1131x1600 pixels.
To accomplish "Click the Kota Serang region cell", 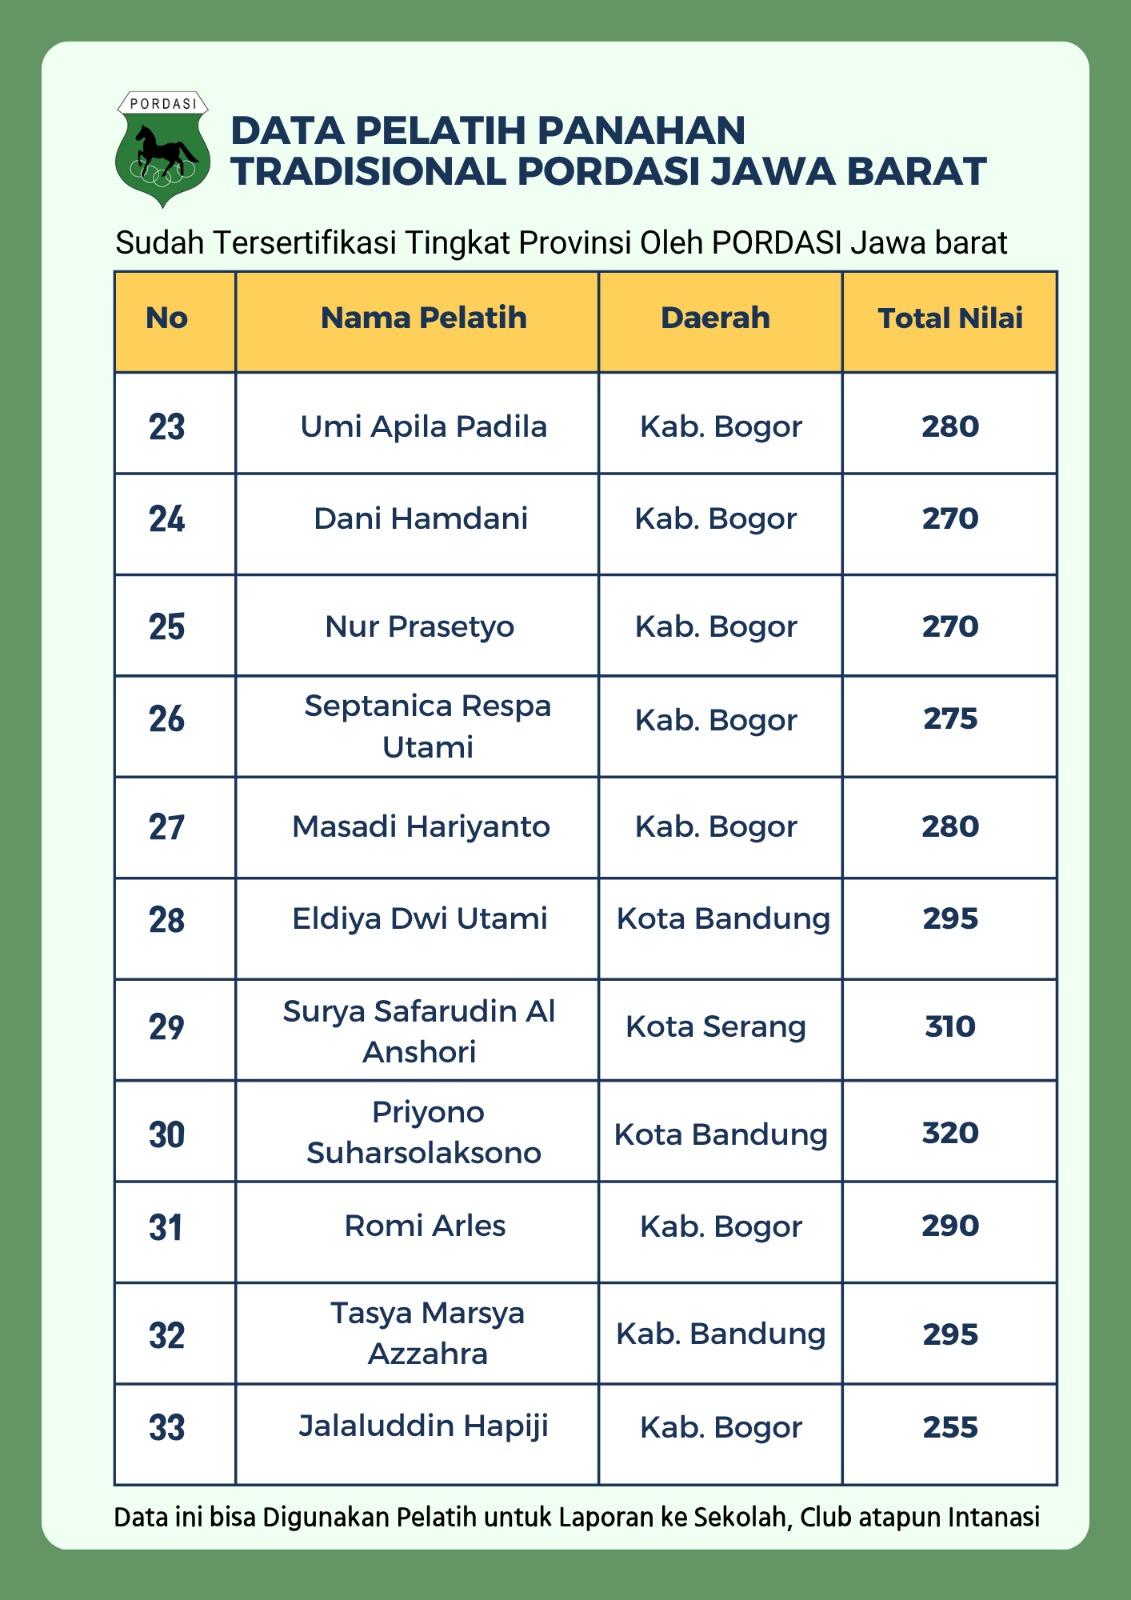I will coord(720,1030).
